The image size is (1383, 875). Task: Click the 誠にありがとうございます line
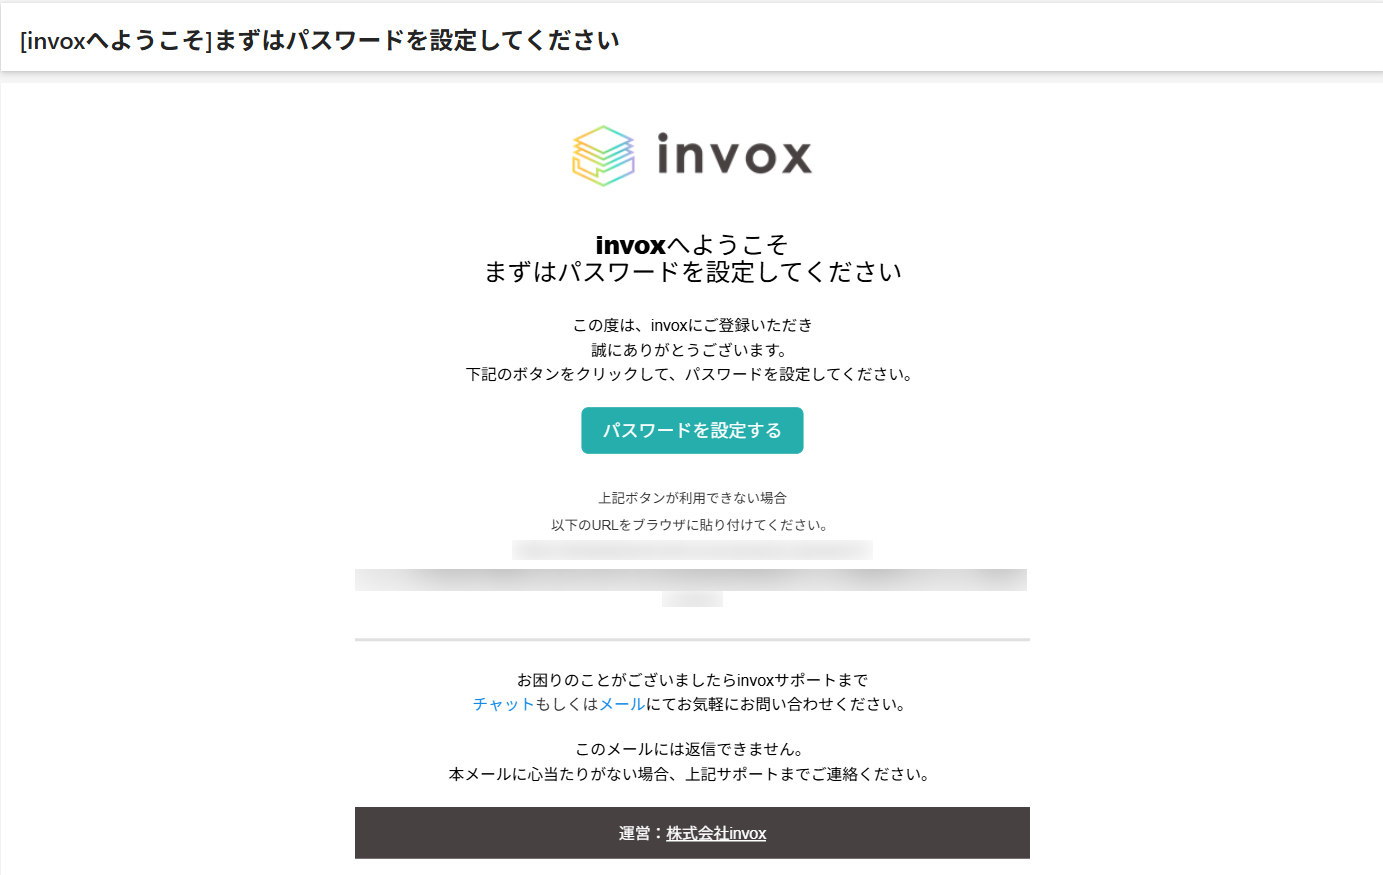coord(692,350)
